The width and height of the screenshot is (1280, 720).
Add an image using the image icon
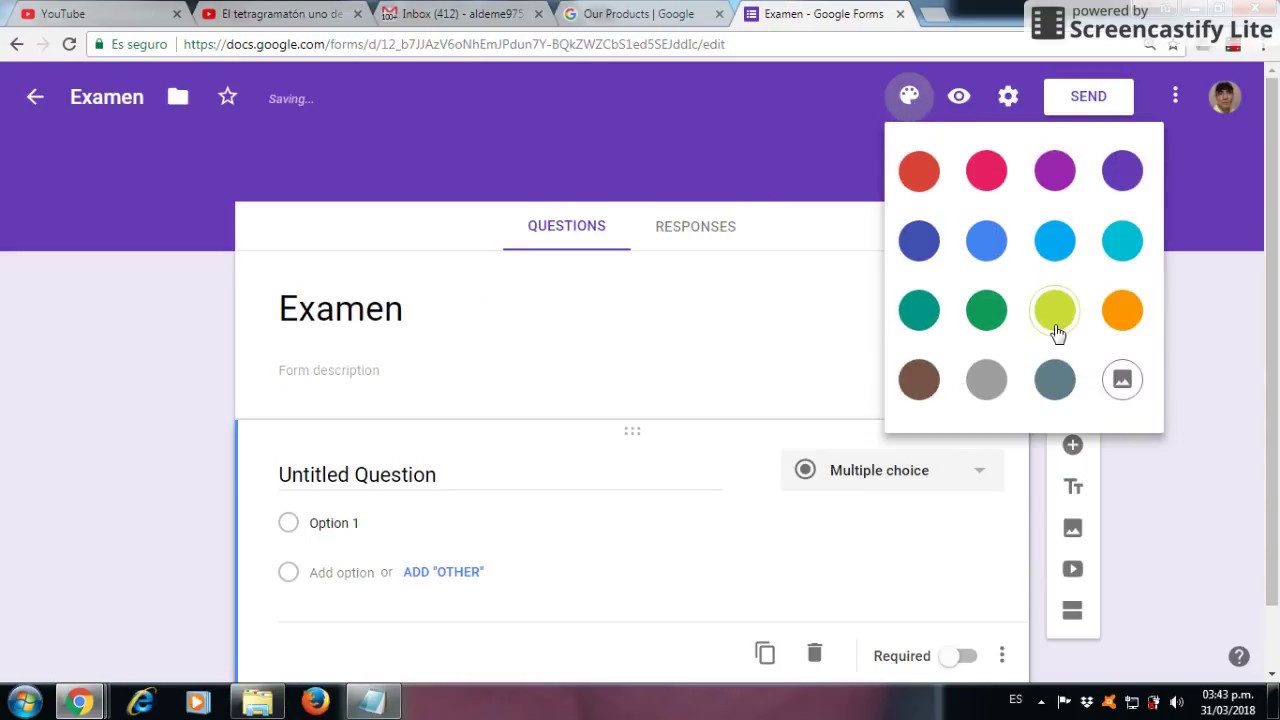coord(1072,527)
